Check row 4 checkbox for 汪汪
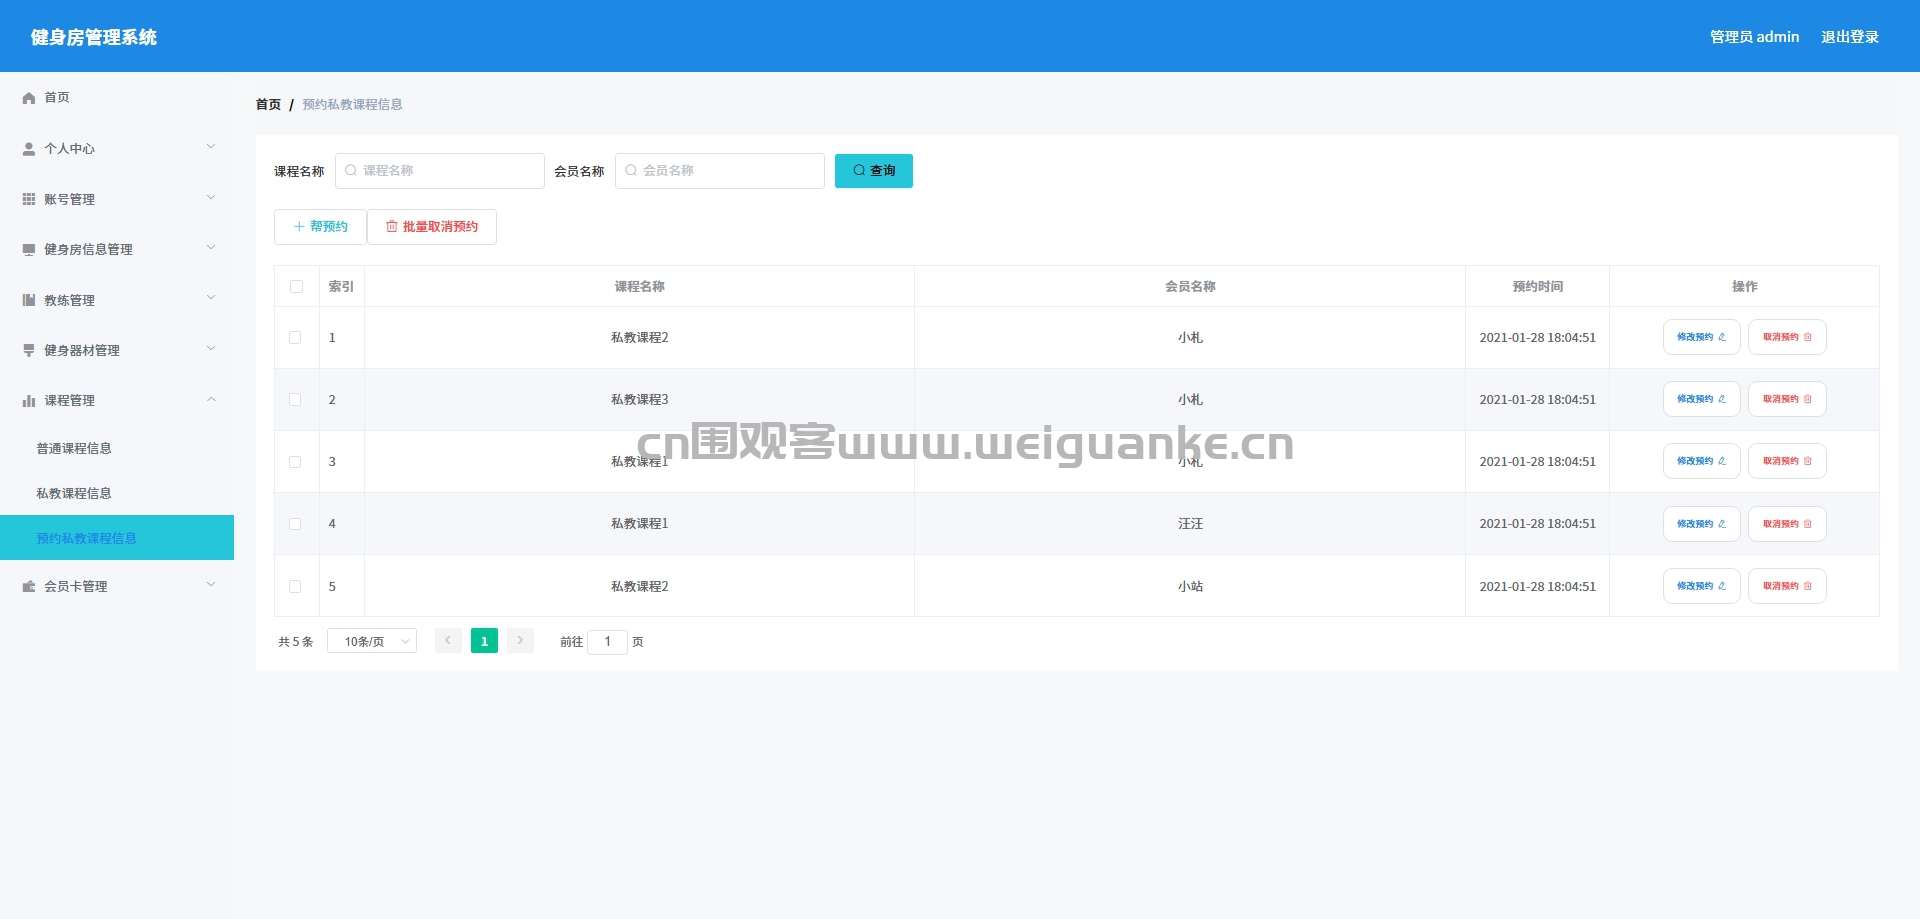Viewport: 1920px width, 919px height. [x=295, y=524]
